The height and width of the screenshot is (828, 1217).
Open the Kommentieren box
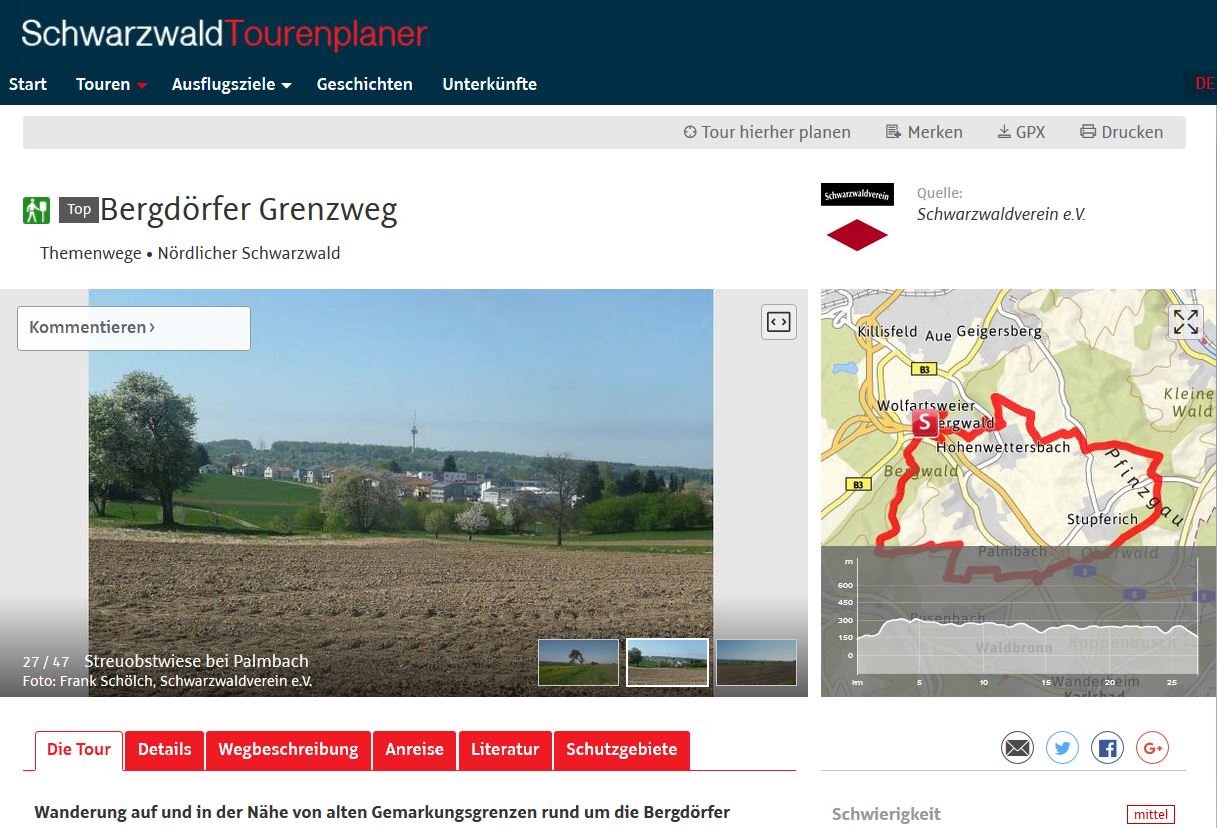pos(133,328)
